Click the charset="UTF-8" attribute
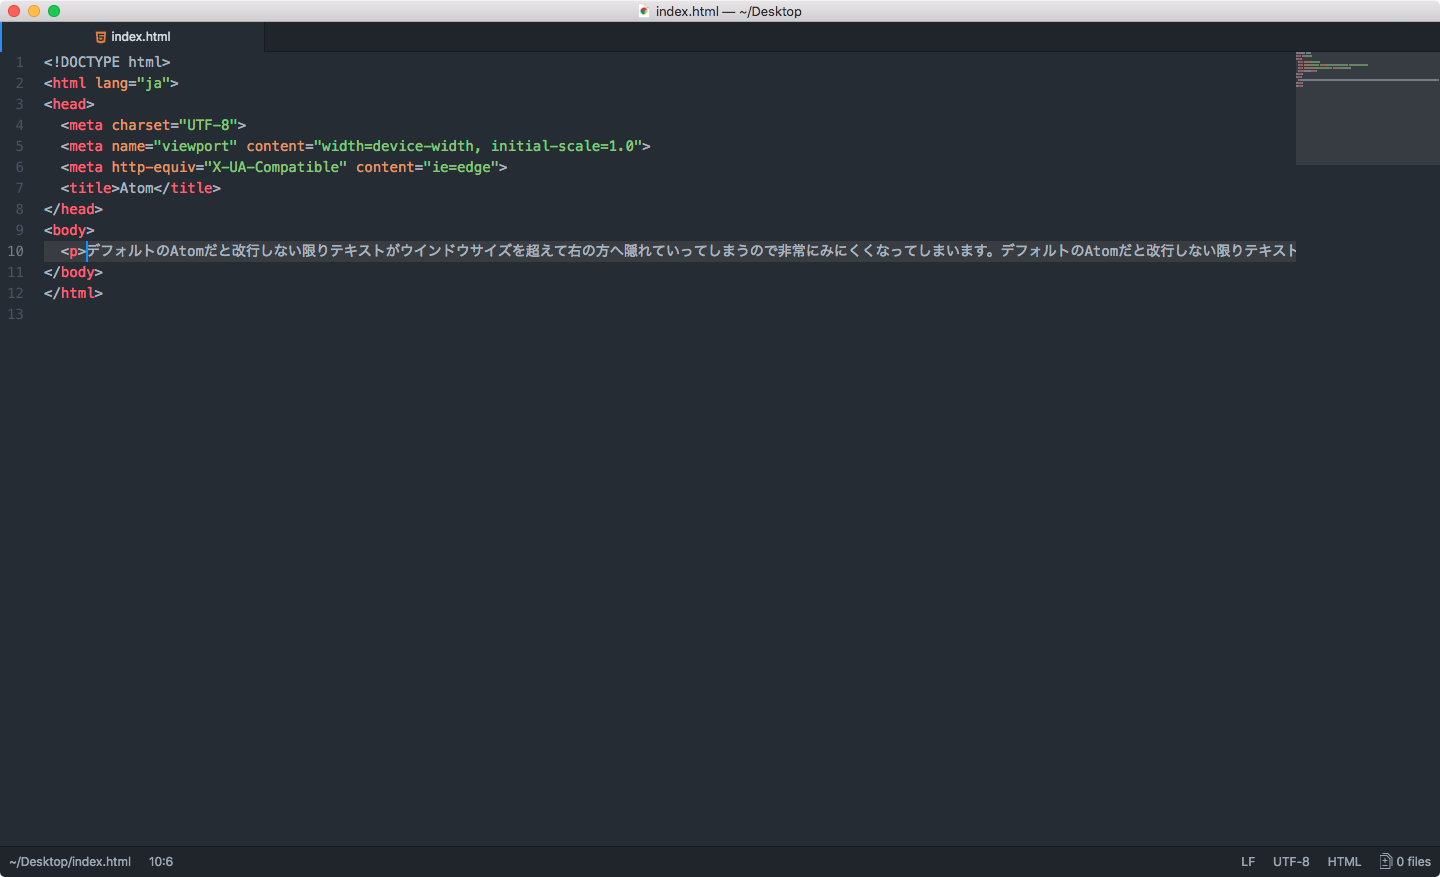The height and width of the screenshot is (877, 1440). tap(175, 125)
